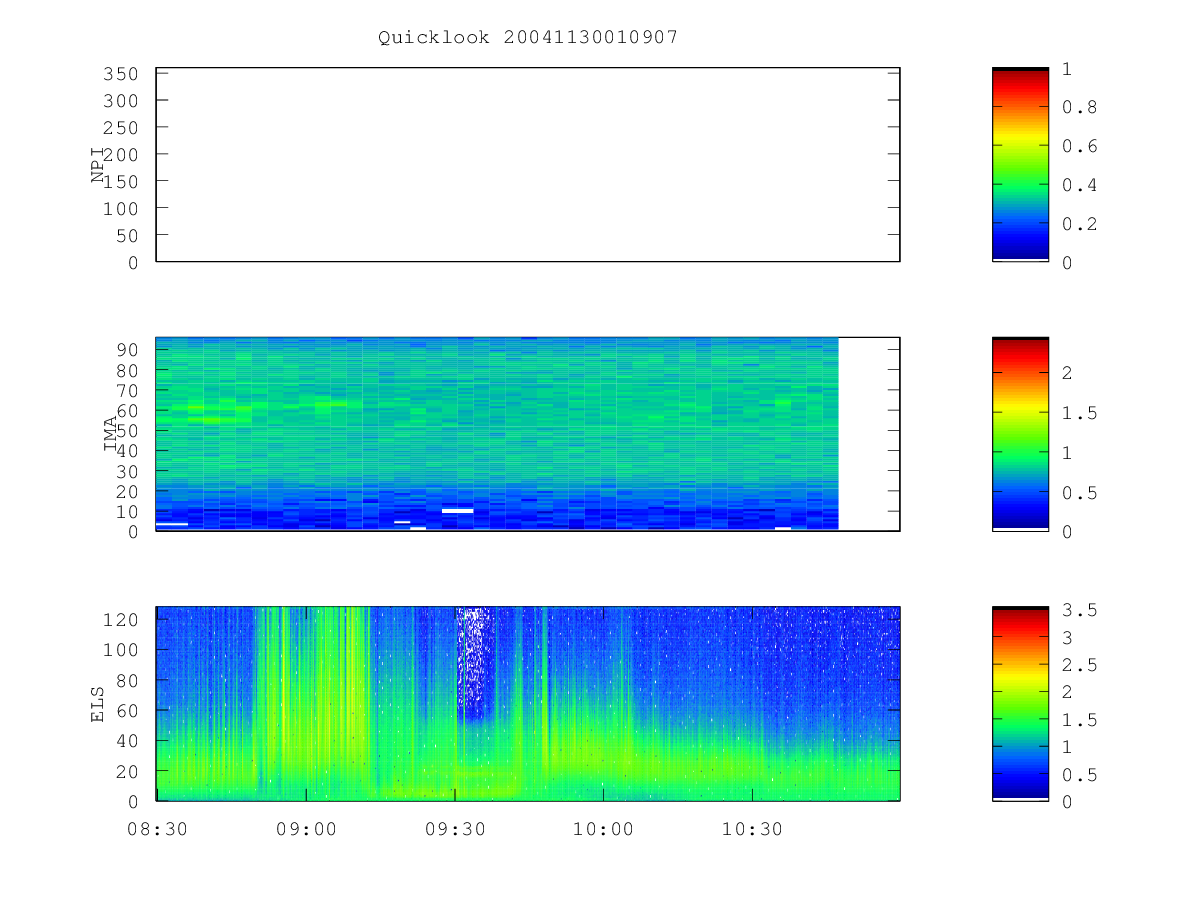This screenshot has width=1200, height=900.
Task: Click the IMA axis label
Action: (x=111, y=434)
